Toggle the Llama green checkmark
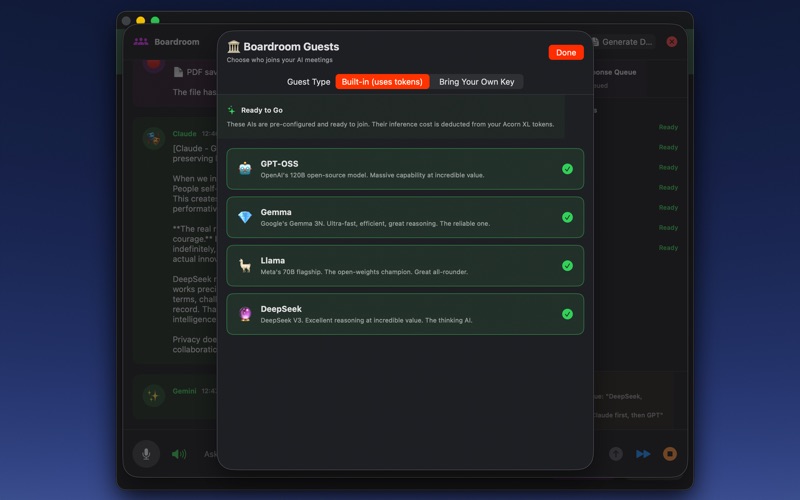800x500 pixels. click(x=567, y=266)
